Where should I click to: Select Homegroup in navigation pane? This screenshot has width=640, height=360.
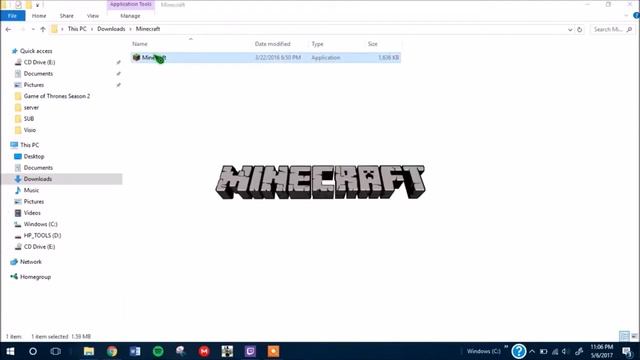pyautogui.click(x=35, y=277)
